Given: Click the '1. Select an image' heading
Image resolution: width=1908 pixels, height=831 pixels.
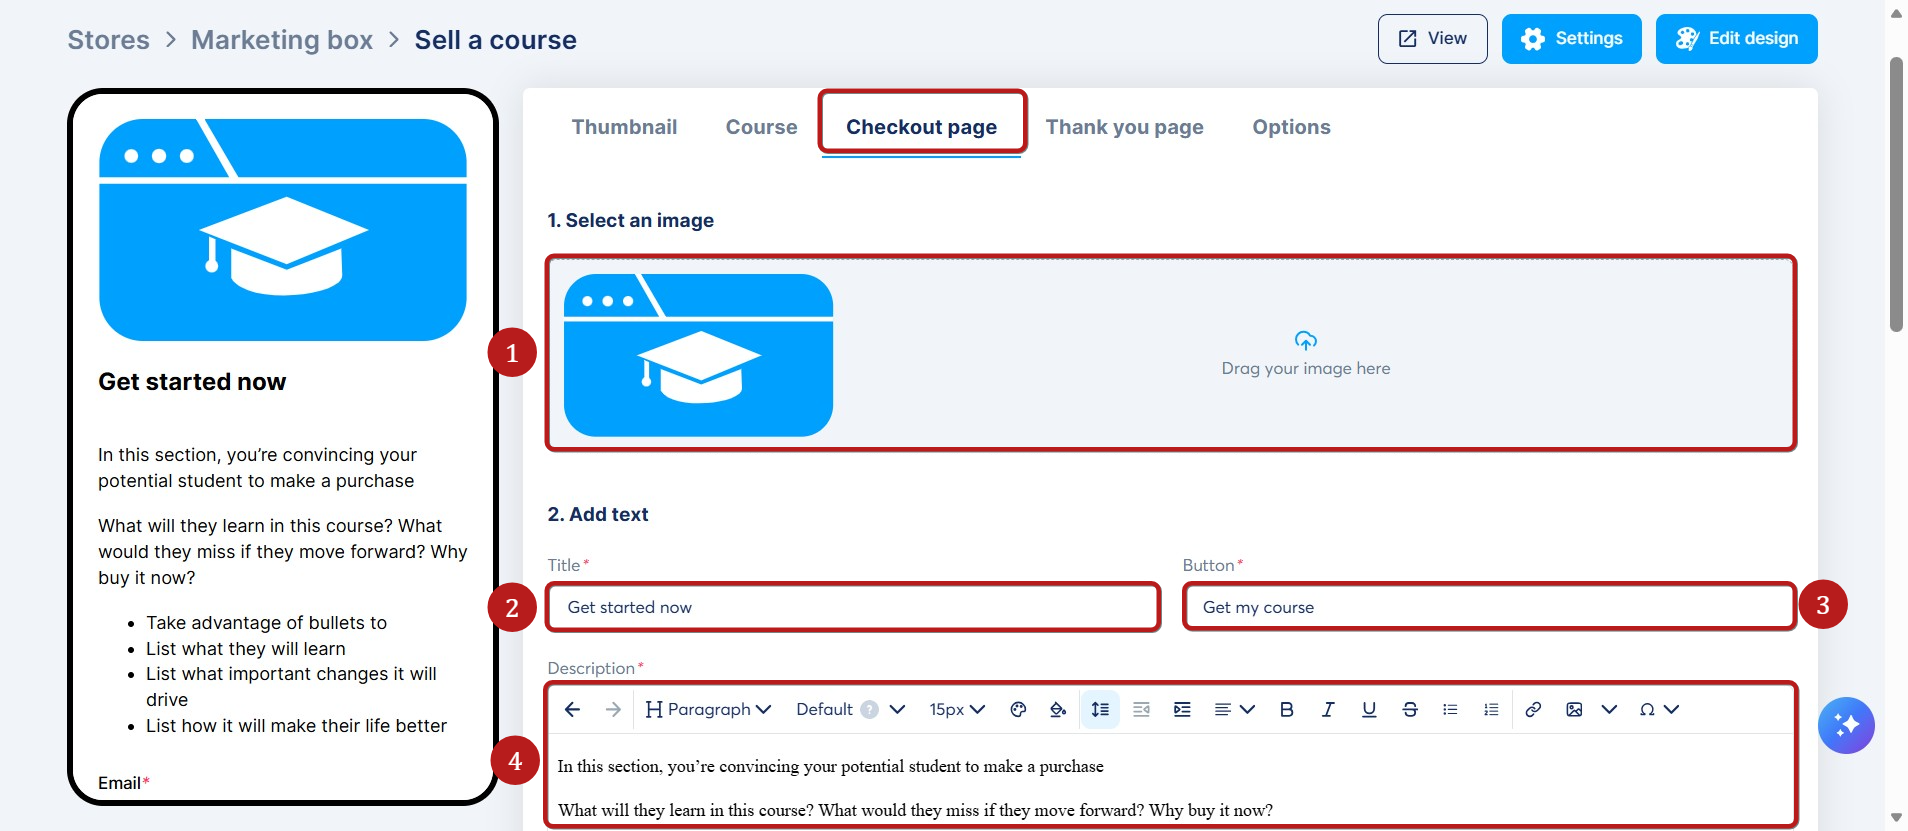Looking at the screenshot, I should click(x=630, y=220).
